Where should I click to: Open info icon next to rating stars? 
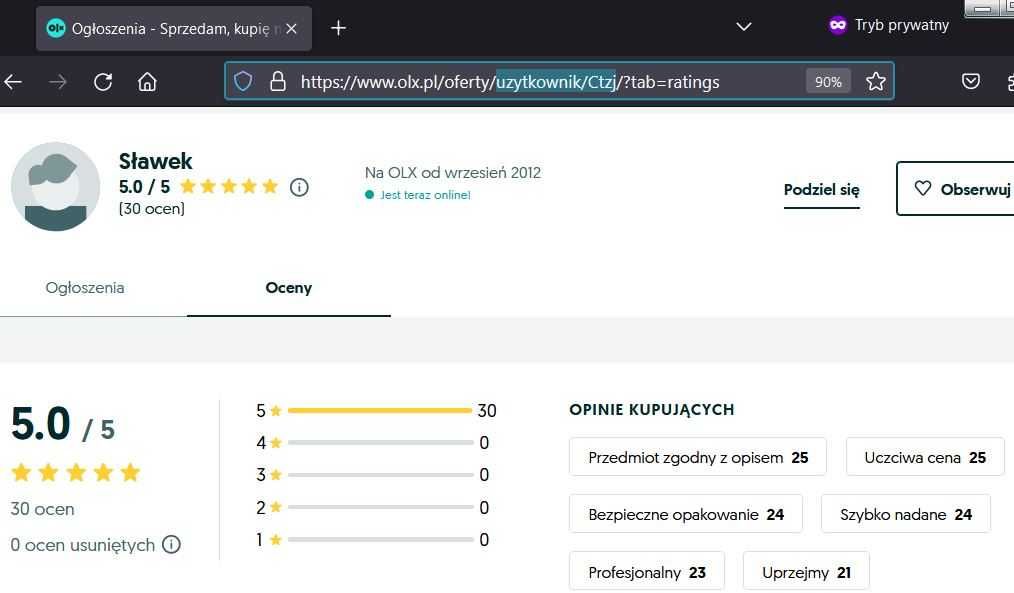(x=299, y=188)
